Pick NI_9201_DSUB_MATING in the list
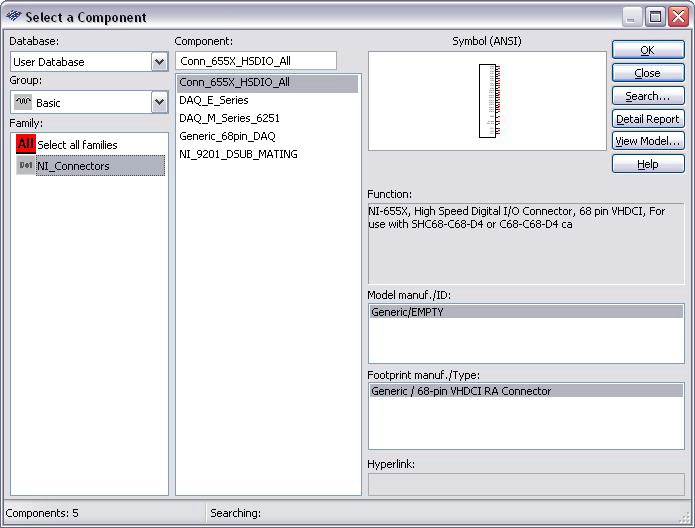The image size is (695, 528). pos(238,155)
